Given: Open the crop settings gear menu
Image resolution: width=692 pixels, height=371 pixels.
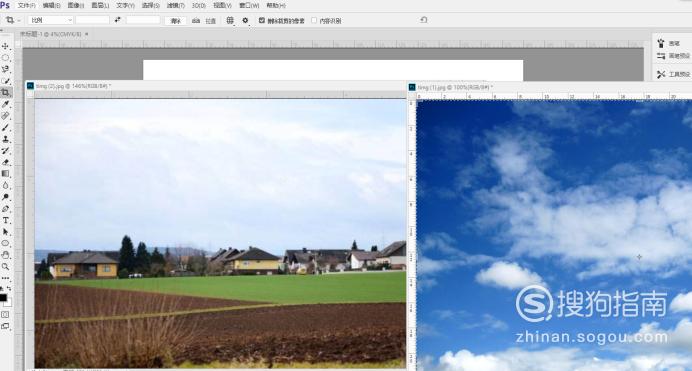Looking at the screenshot, I should coord(245,20).
